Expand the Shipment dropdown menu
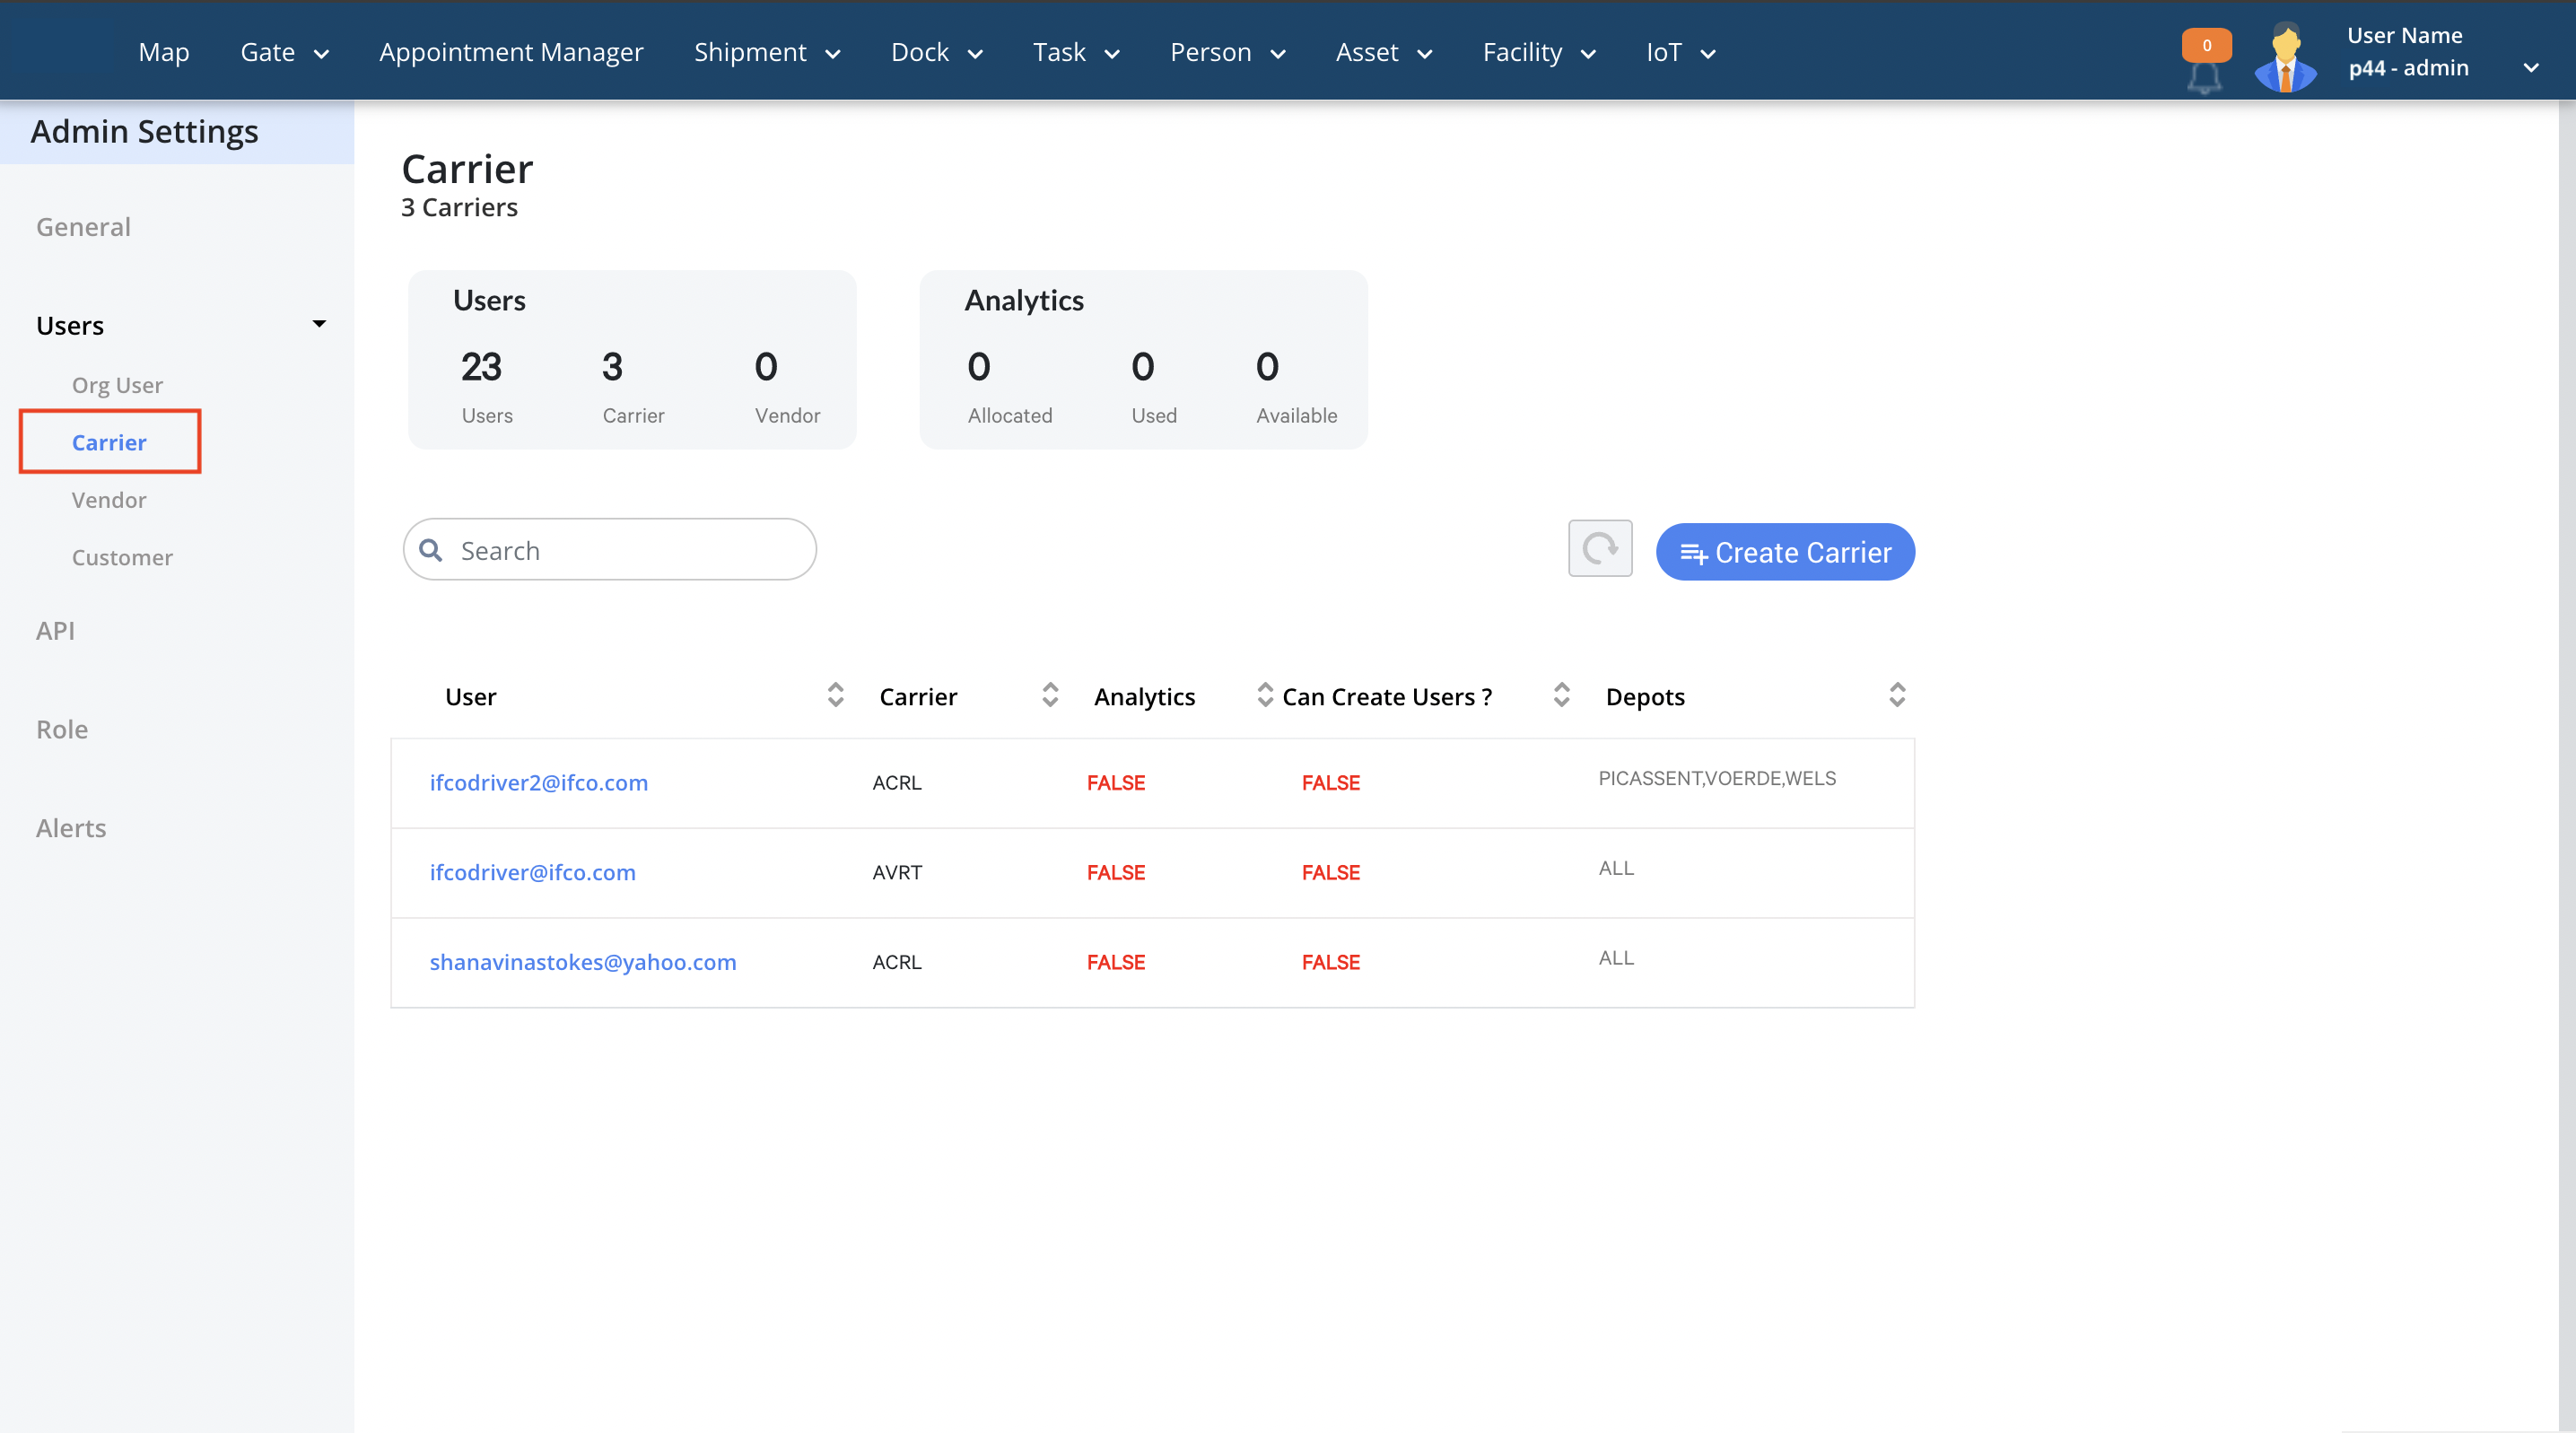Viewport: 2576px width, 1433px height. (767, 52)
